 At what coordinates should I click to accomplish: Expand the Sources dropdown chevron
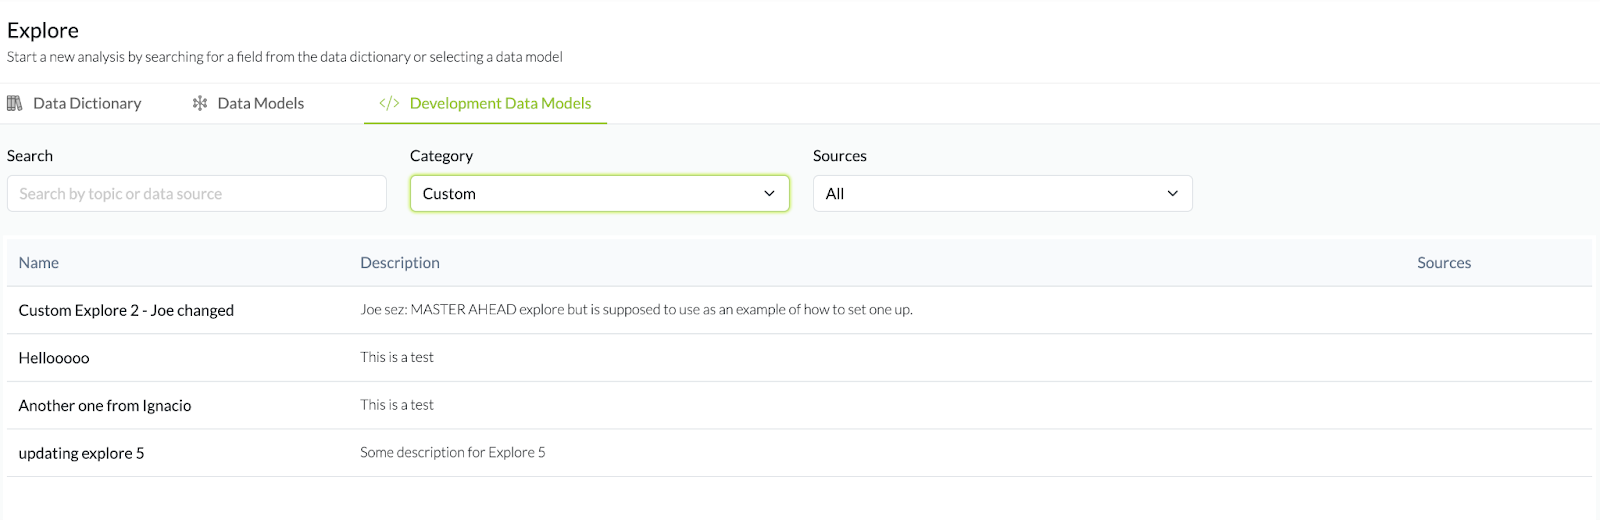tap(1172, 193)
